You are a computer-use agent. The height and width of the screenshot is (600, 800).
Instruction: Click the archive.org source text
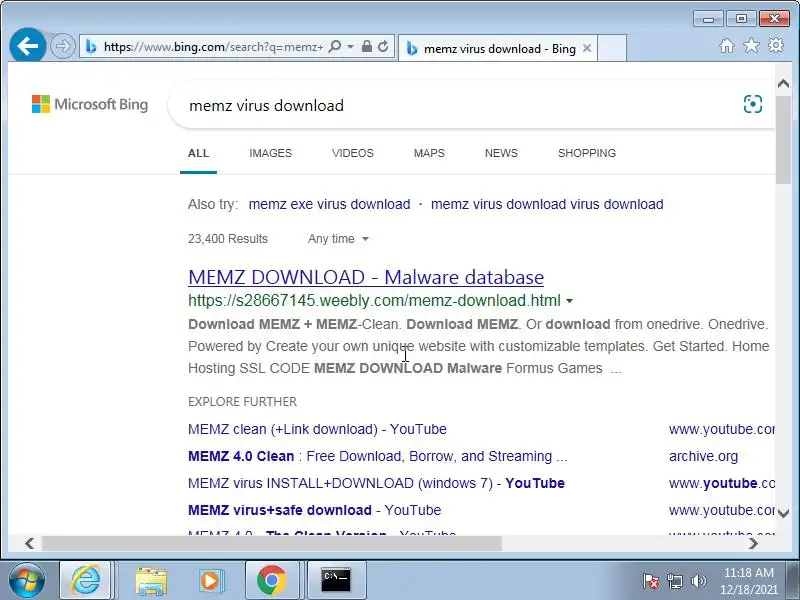[703, 456]
